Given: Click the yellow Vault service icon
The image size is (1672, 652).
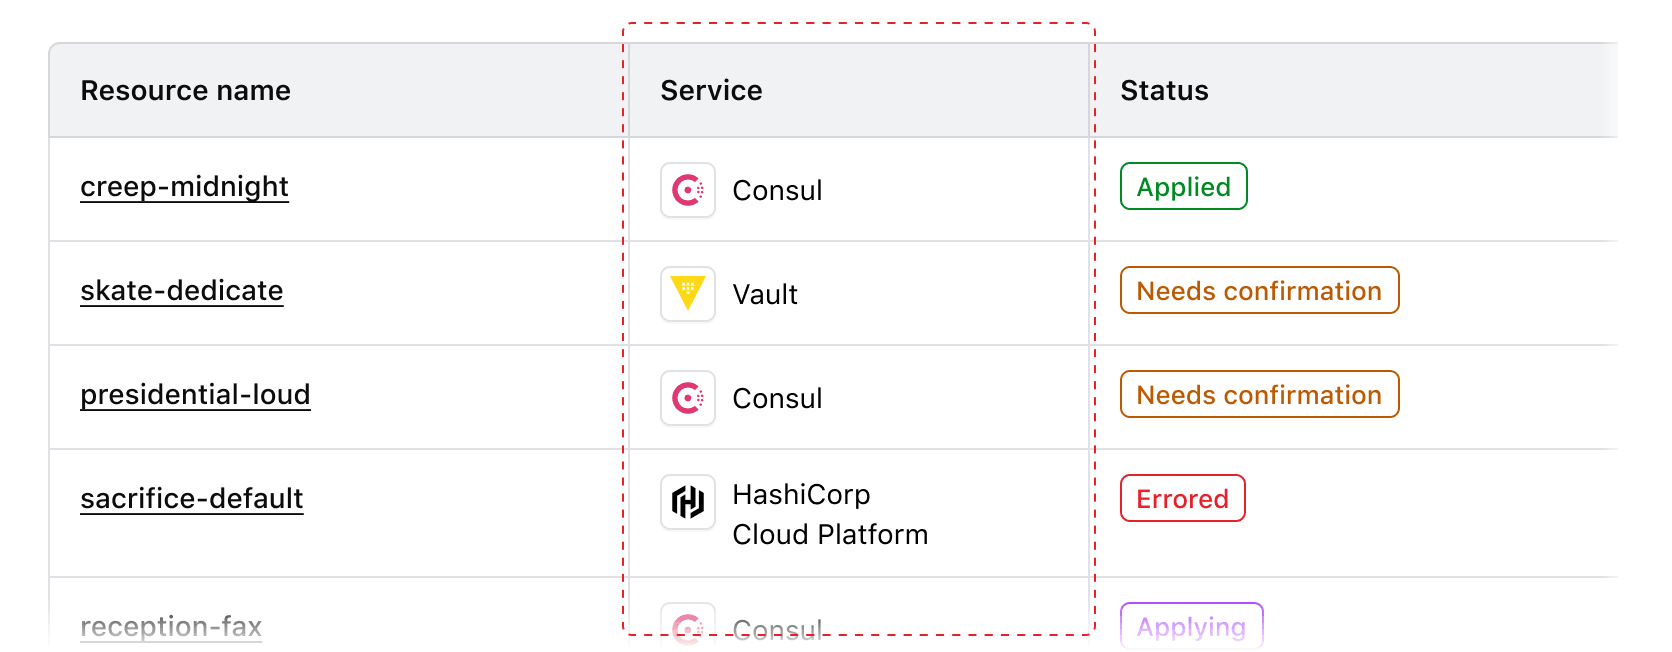Looking at the screenshot, I should click(688, 294).
